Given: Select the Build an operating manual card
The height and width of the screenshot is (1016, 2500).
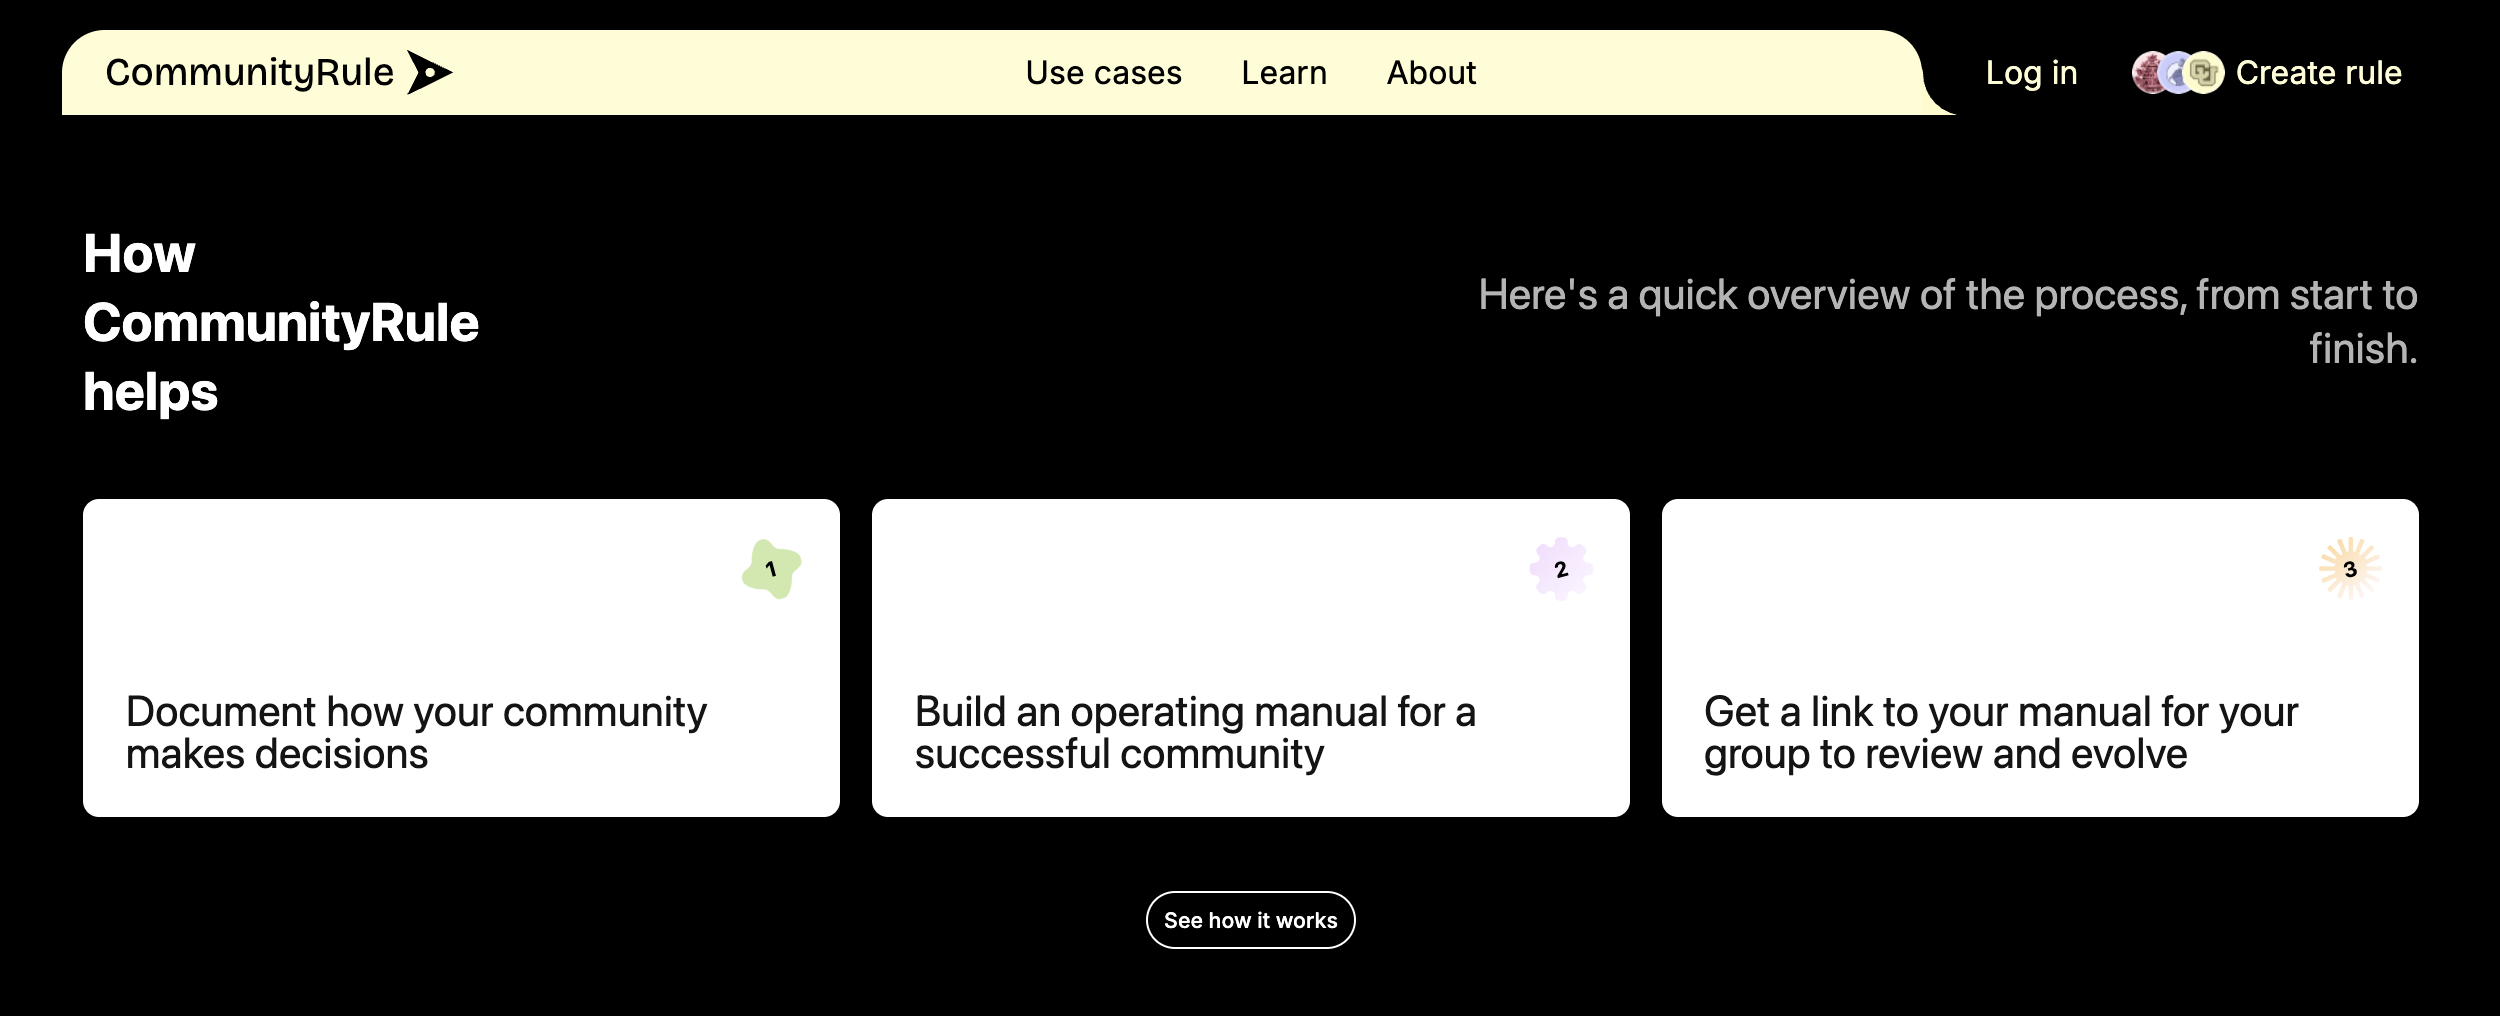Looking at the screenshot, I should (x=1250, y=658).
